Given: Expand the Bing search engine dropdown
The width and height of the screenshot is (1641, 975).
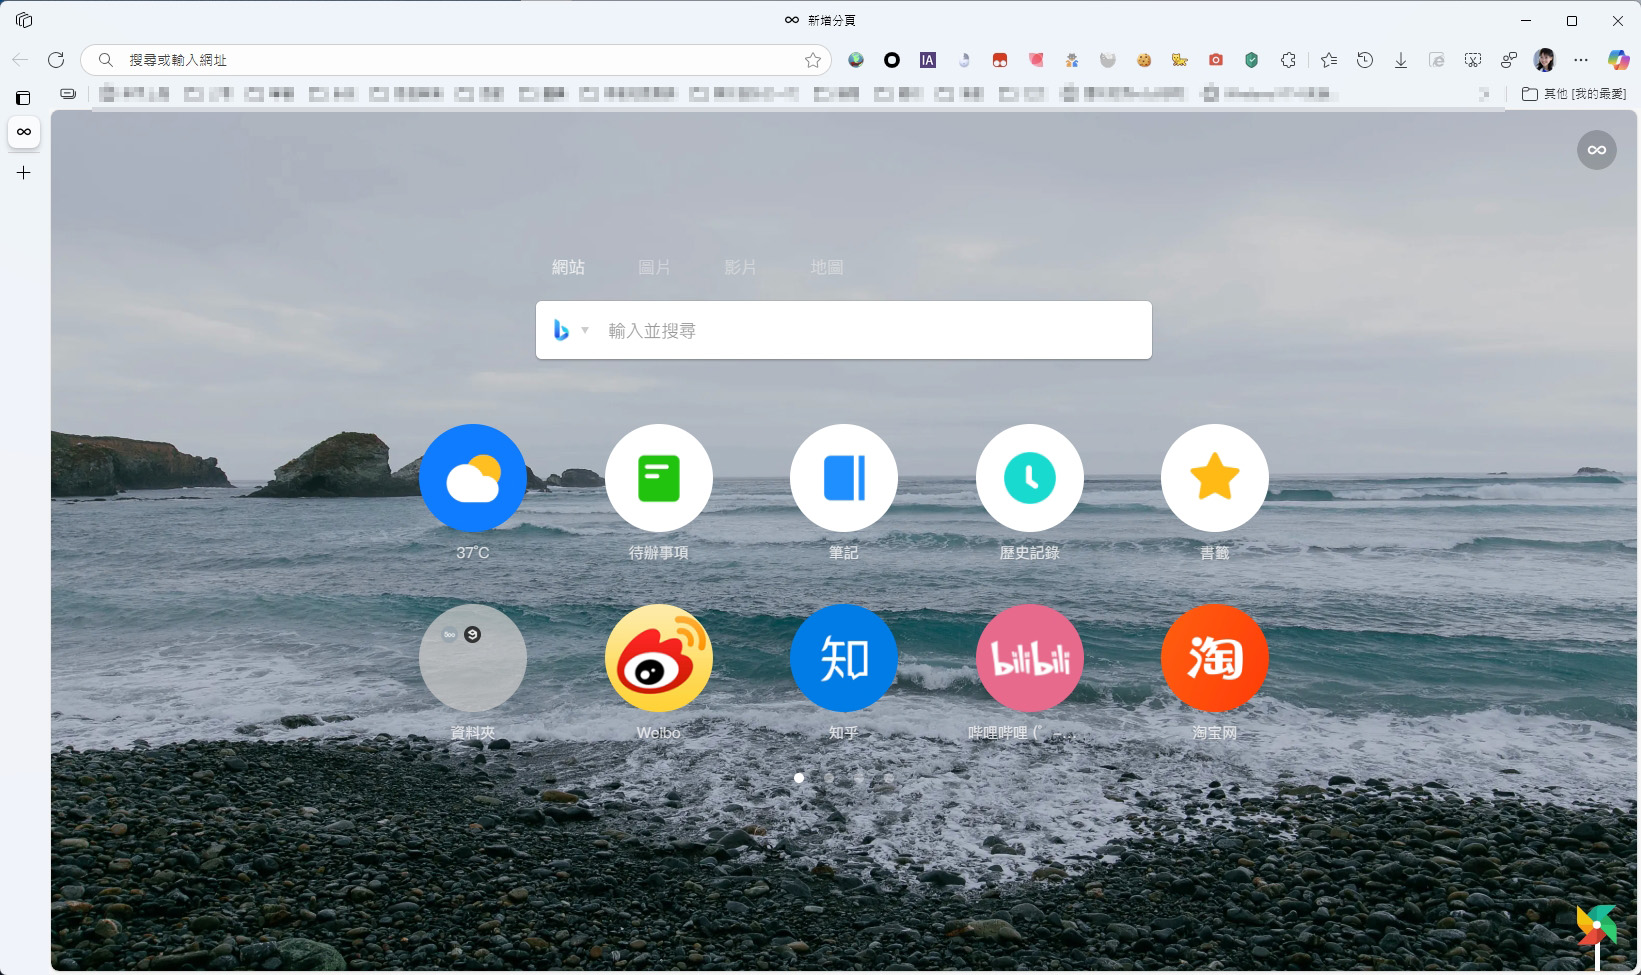Looking at the screenshot, I should [x=585, y=330].
